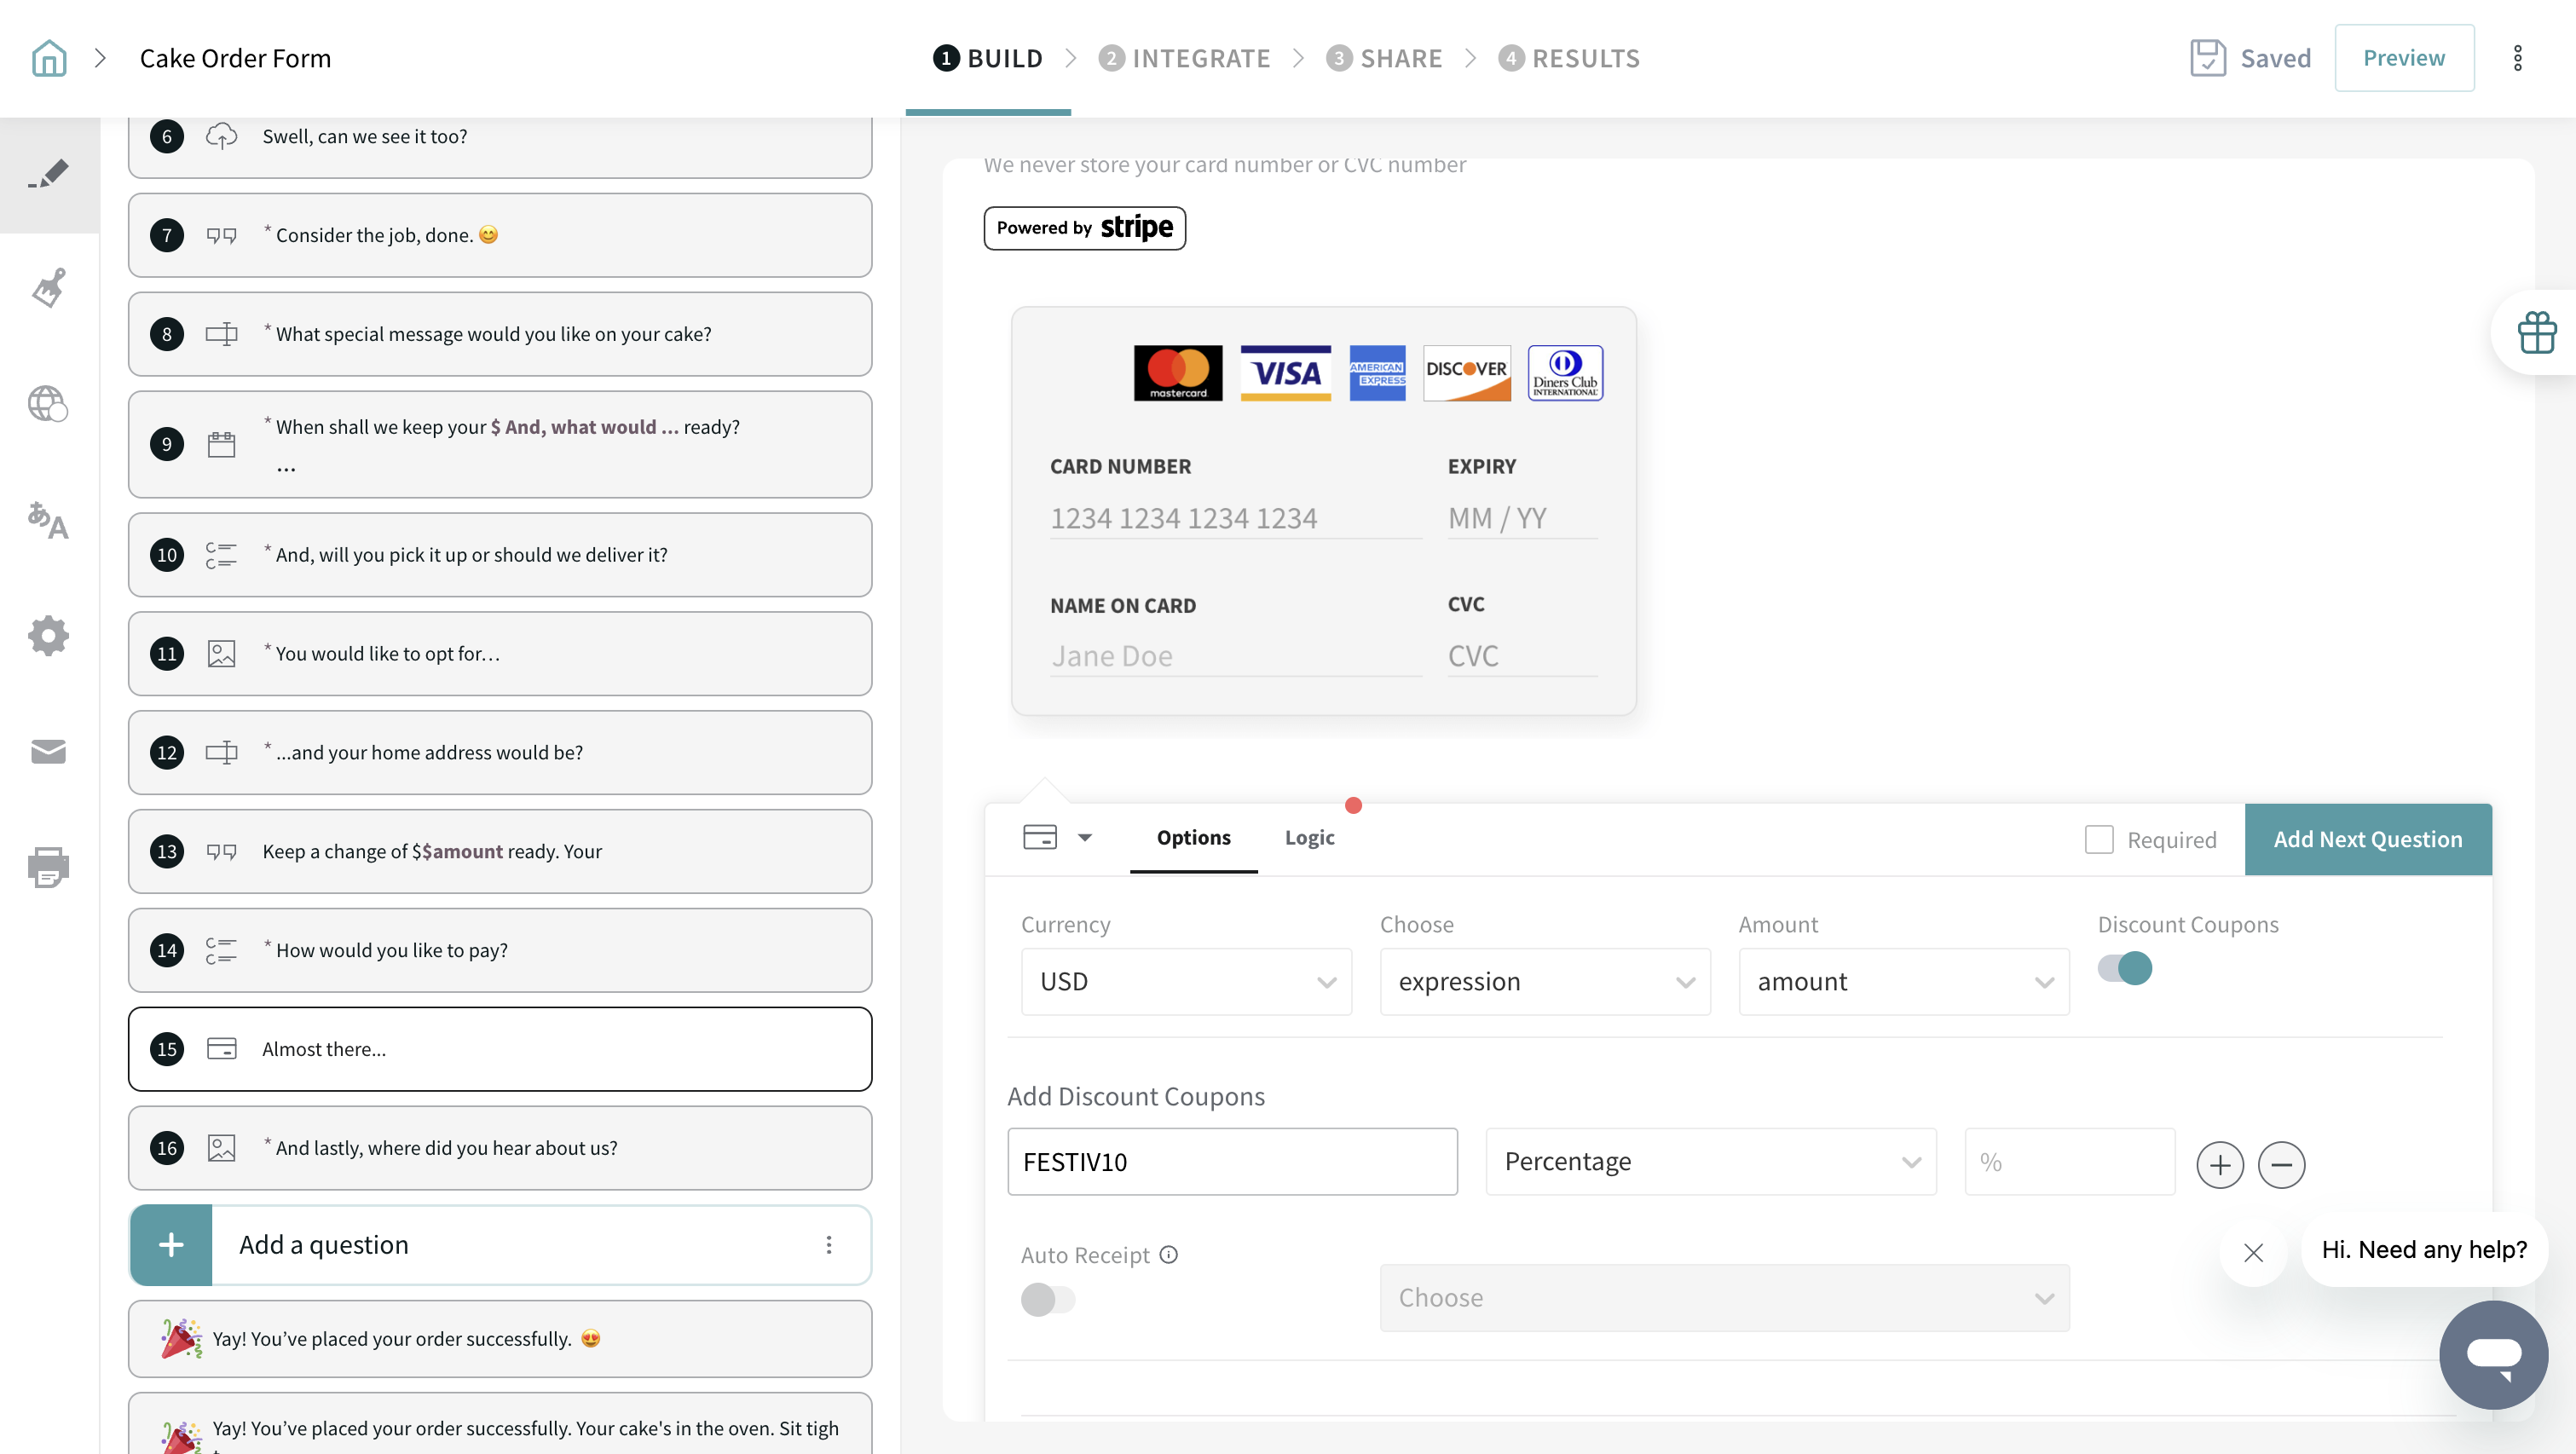Open the translate language sidebar icon
The image size is (2576, 1454).
48,520
